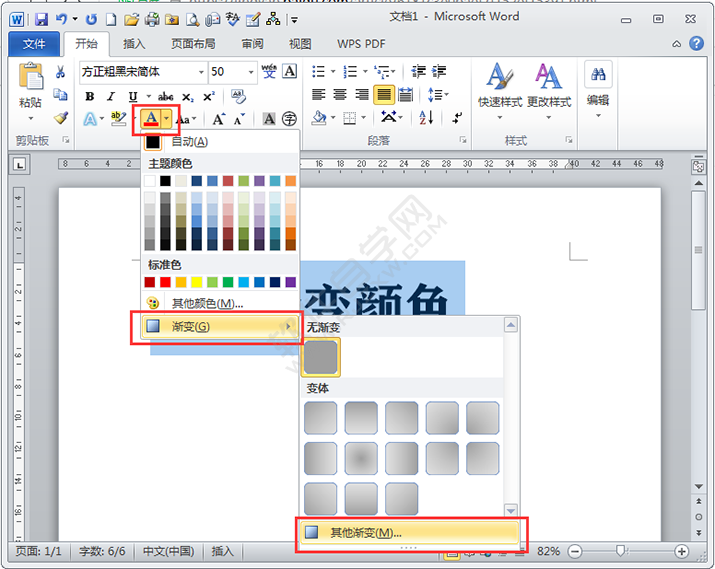715x569 pixels.
Task: Save the document with the floppy icon
Action: click(41, 19)
